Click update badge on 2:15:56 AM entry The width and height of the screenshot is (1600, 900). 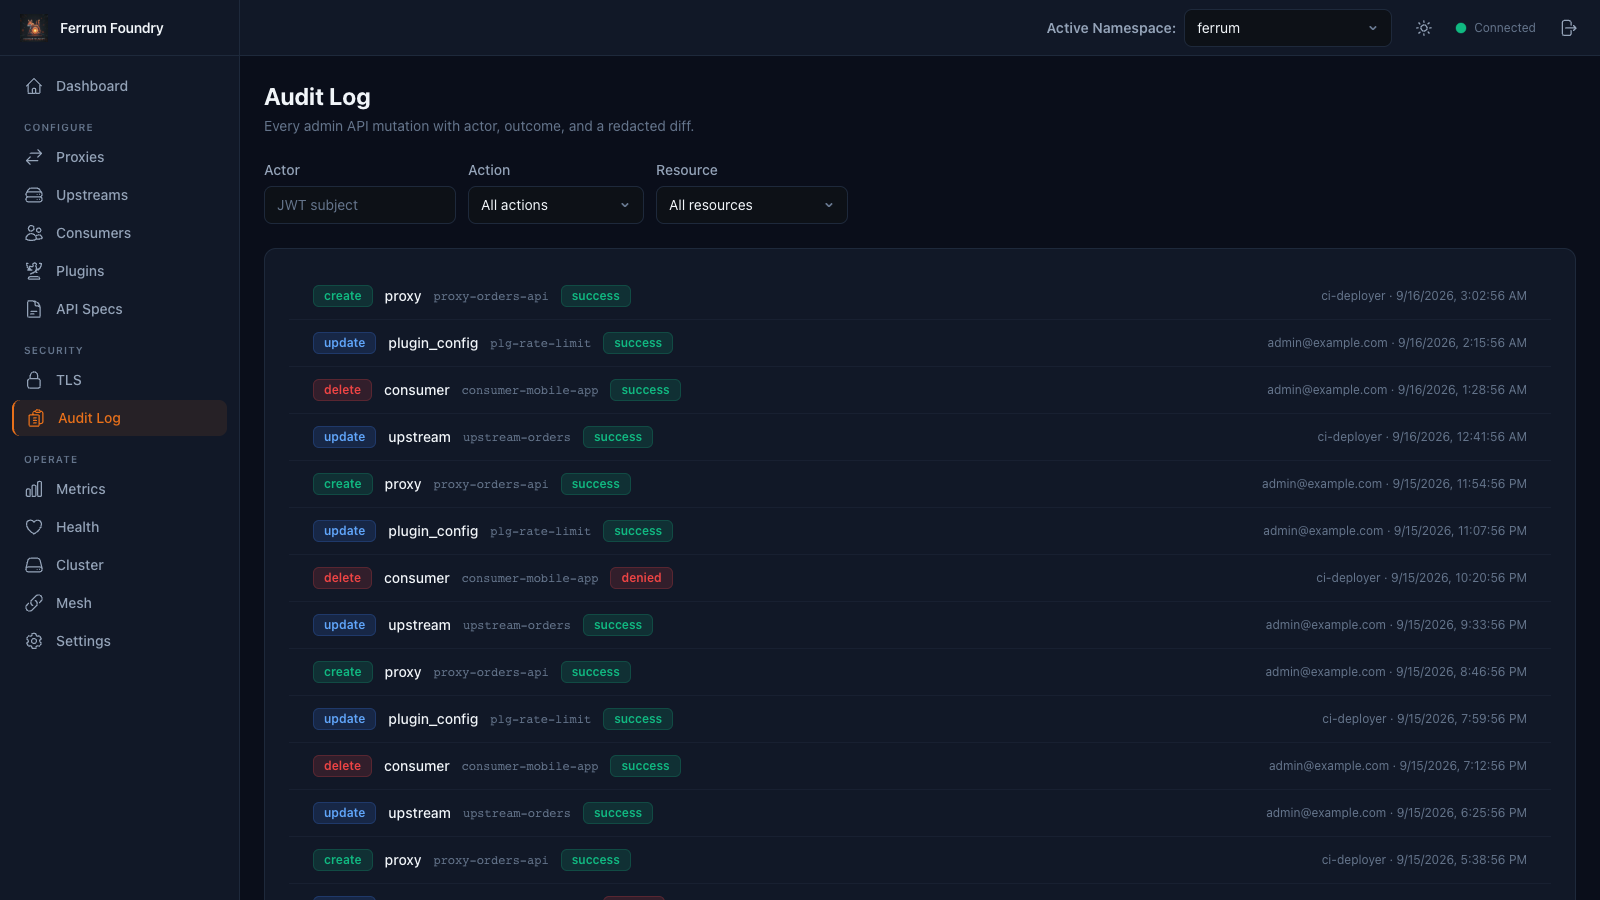pyautogui.click(x=344, y=343)
